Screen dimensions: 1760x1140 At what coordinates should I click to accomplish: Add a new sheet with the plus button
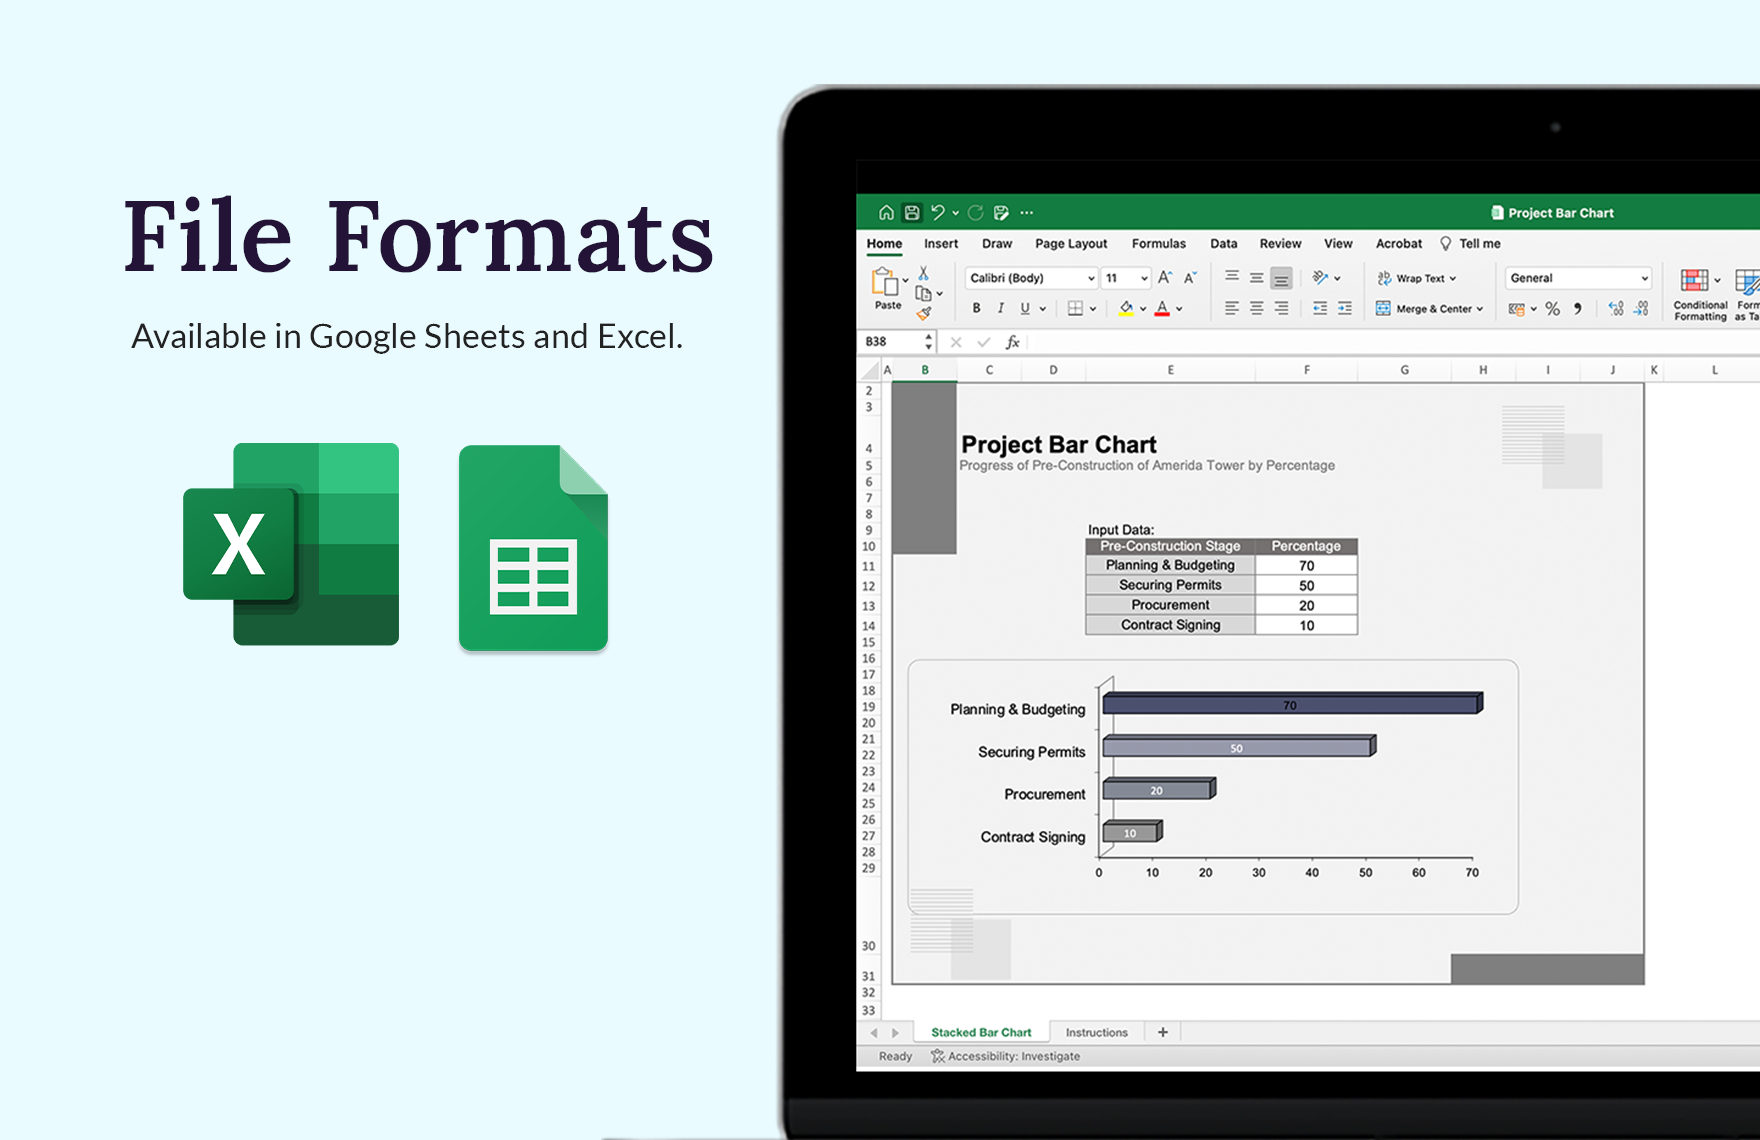(x=1163, y=1032)
